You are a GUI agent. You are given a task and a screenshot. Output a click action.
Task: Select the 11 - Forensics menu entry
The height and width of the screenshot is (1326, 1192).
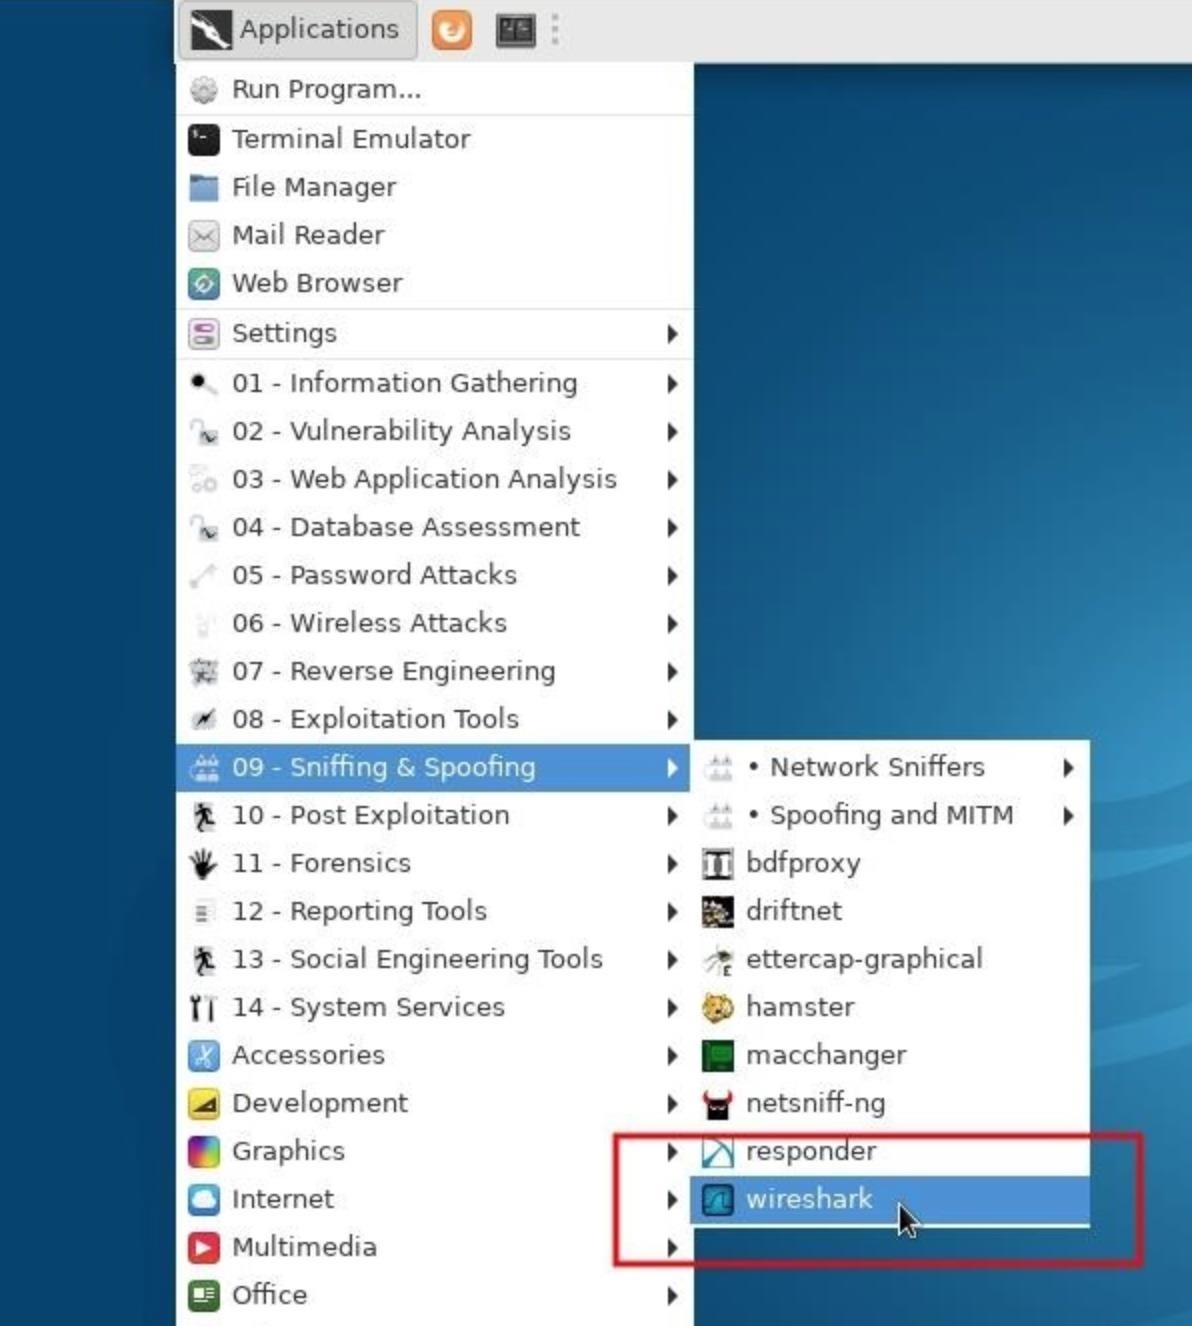click(x=321, y=863)
